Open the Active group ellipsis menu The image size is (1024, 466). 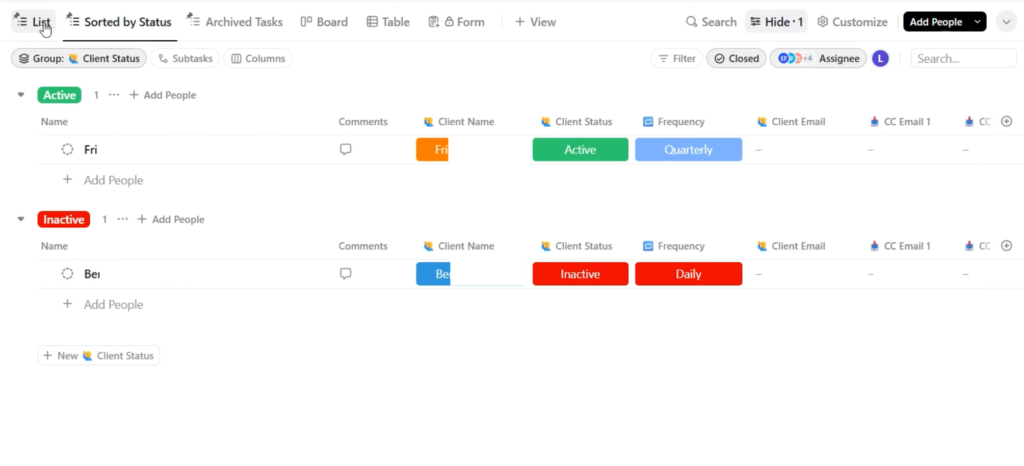pyautogui.click(x=113, y=95)
